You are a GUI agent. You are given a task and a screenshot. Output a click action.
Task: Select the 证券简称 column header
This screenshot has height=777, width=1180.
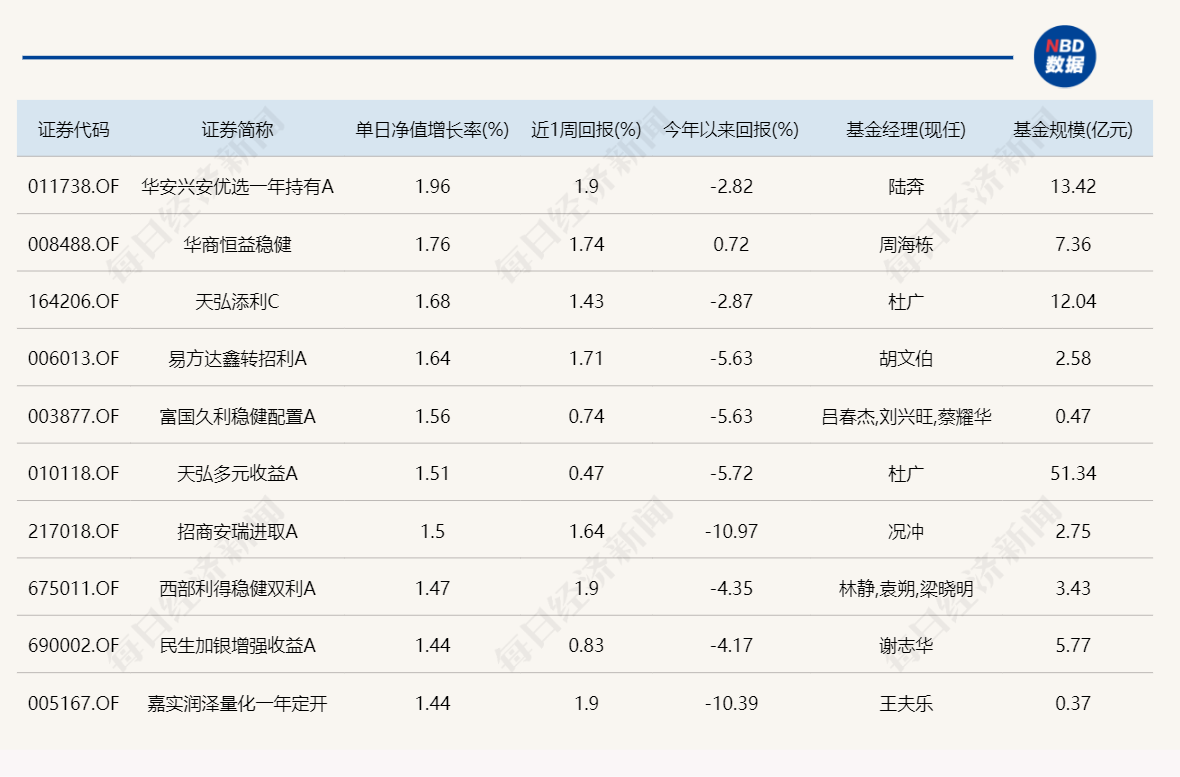click(237, 130)
